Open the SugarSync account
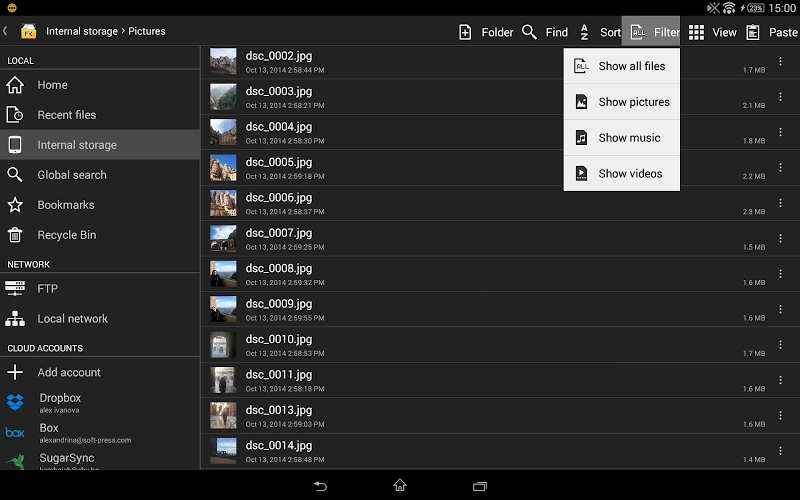 pyautogui.click(x=100, y=459)
